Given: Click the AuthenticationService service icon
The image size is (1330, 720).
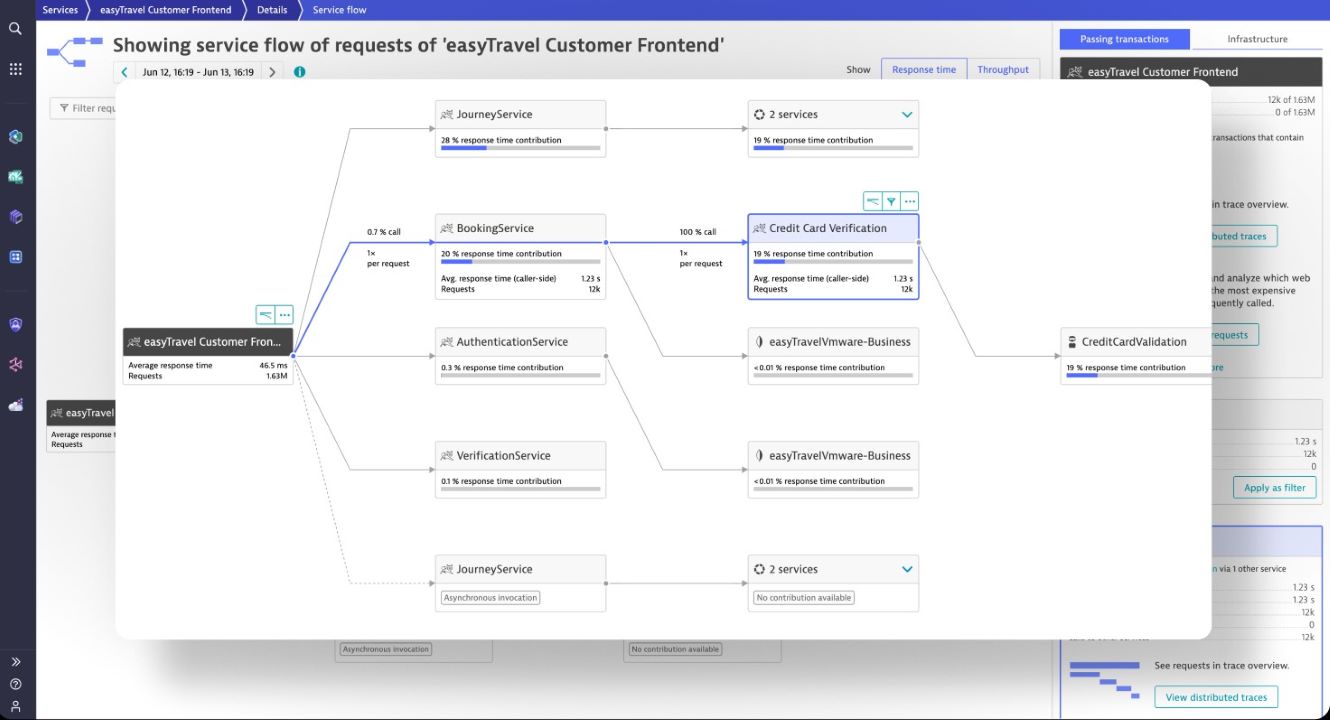Looking at the screenshot, I should pos(447,342).
